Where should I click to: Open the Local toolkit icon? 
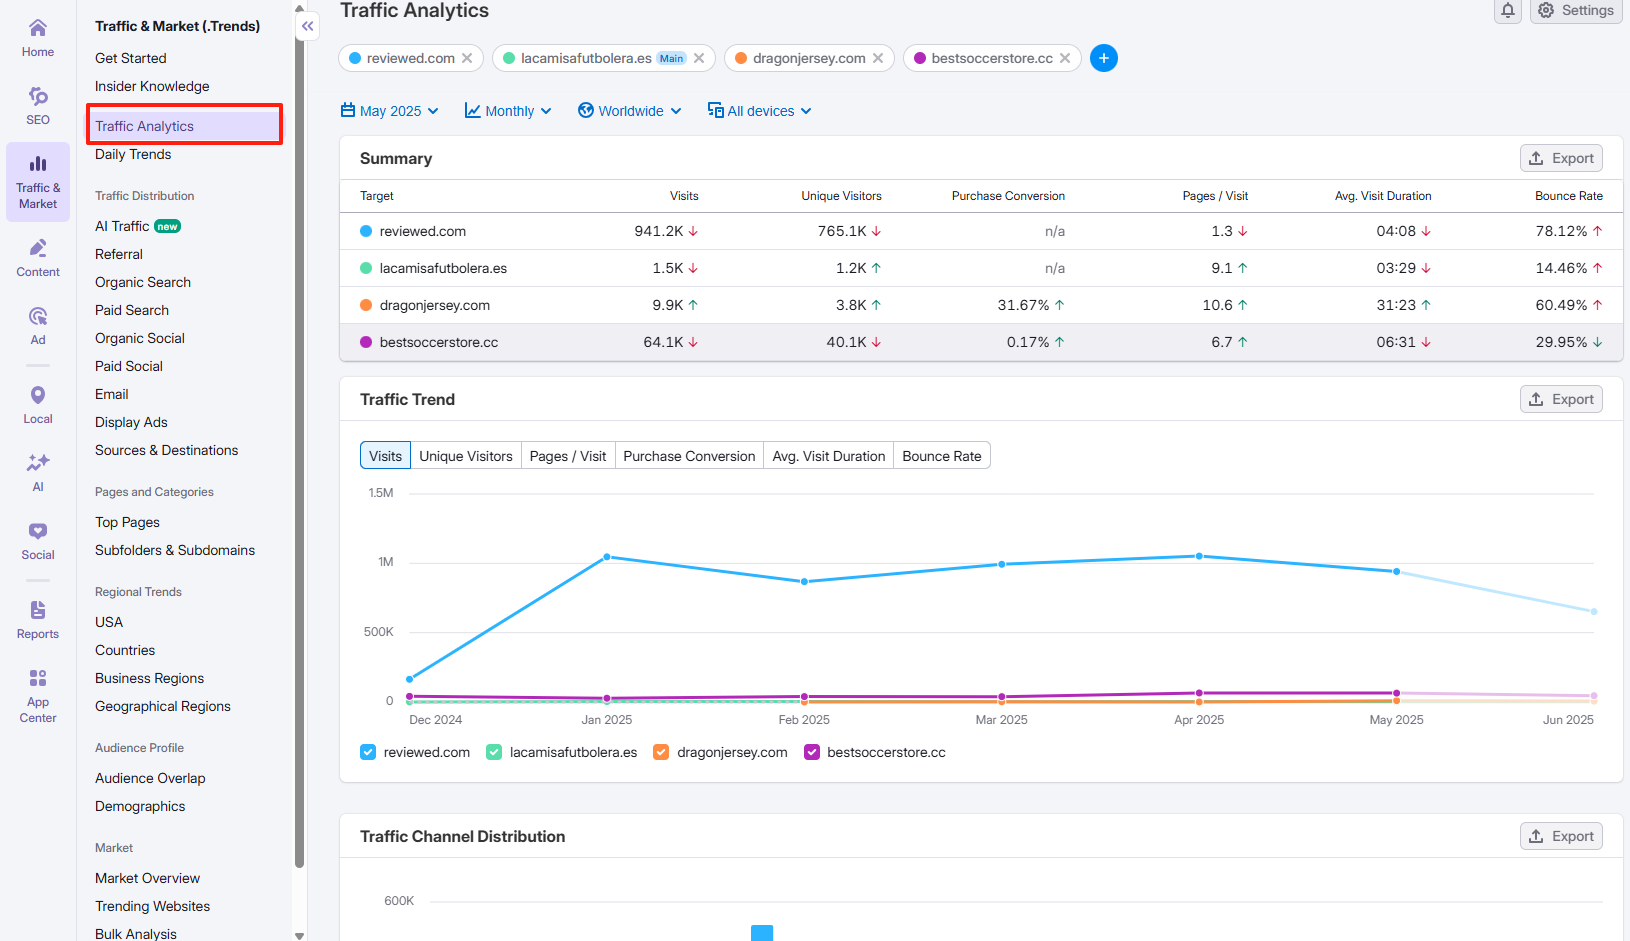point(38,404)
